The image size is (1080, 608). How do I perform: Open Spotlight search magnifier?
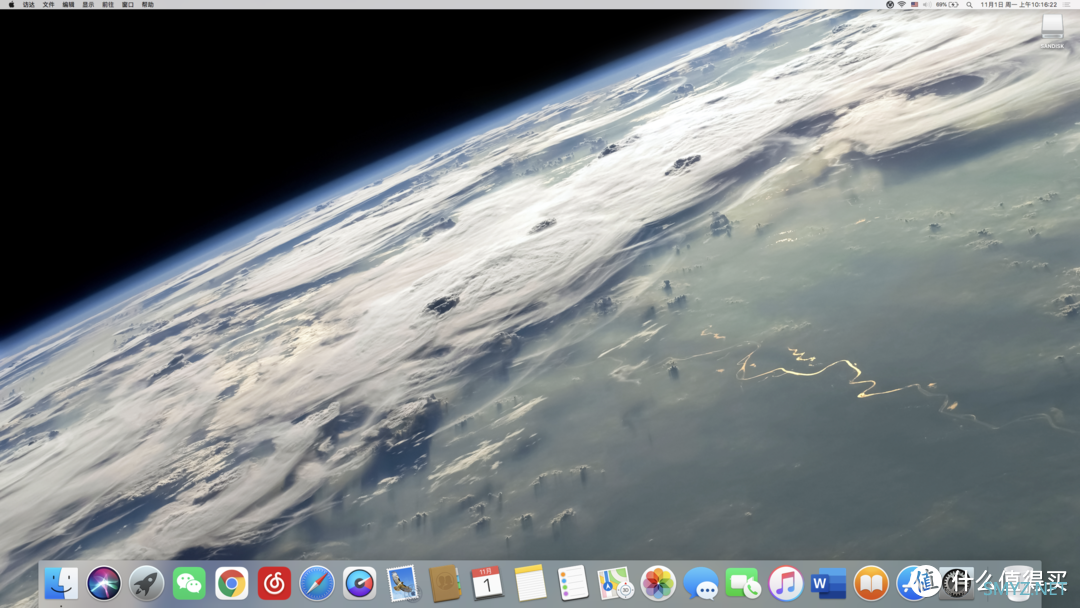click(969, 5)
